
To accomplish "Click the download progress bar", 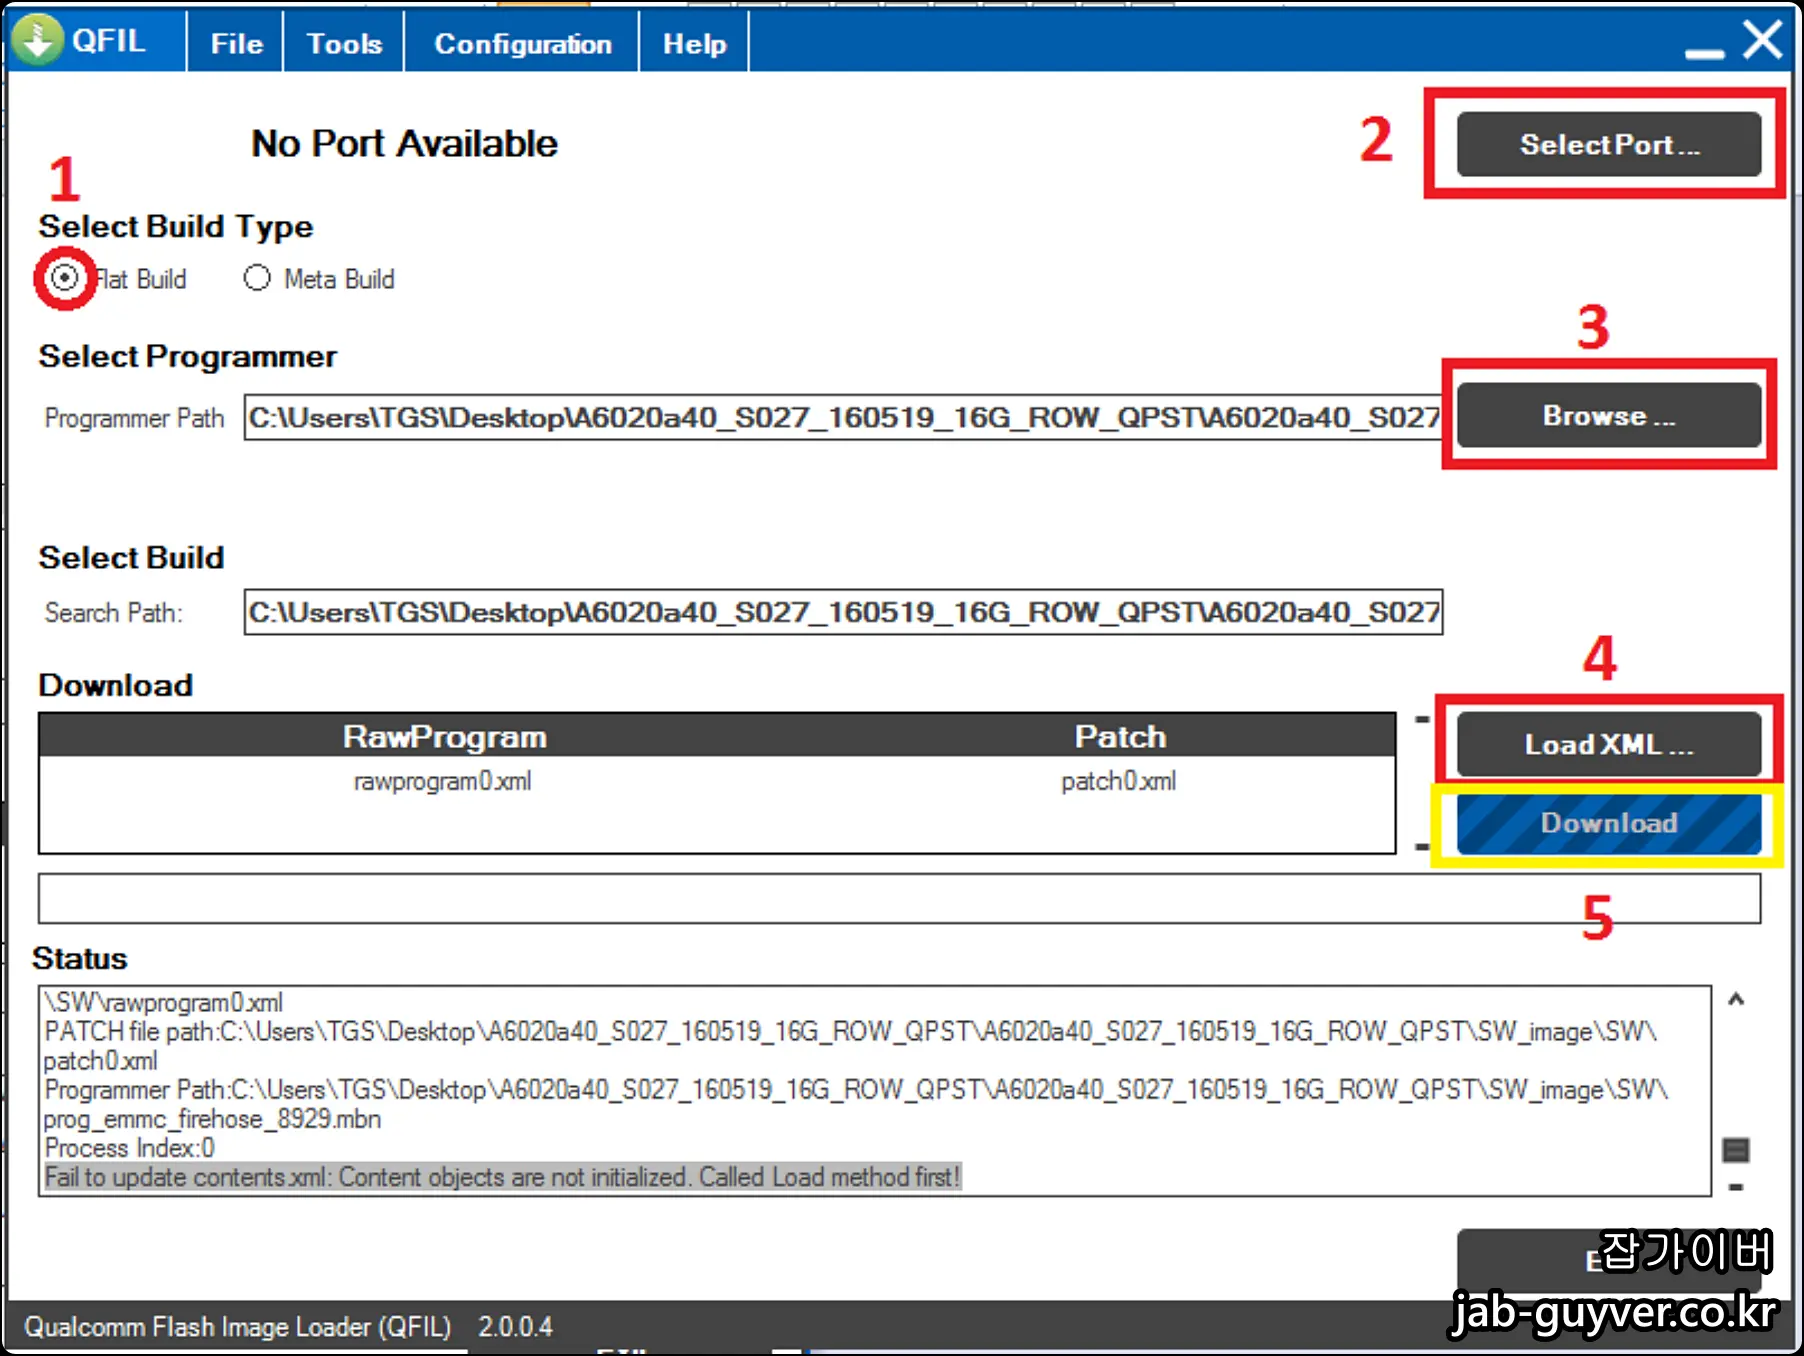I will click(899, 898).
